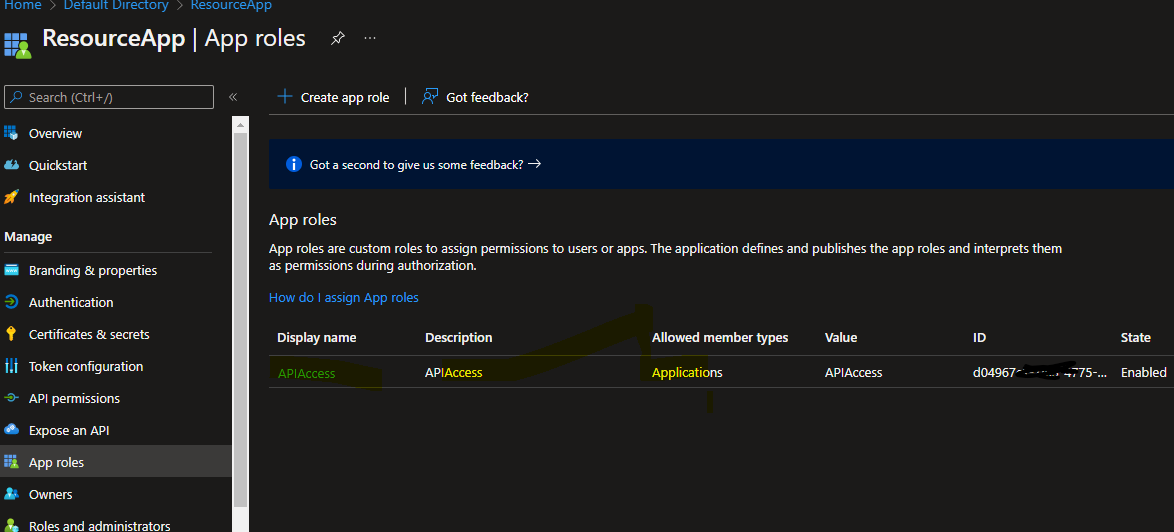Click the Quickstart cloud icon
The image size is (1174, 532).
(x=12, y=165)
